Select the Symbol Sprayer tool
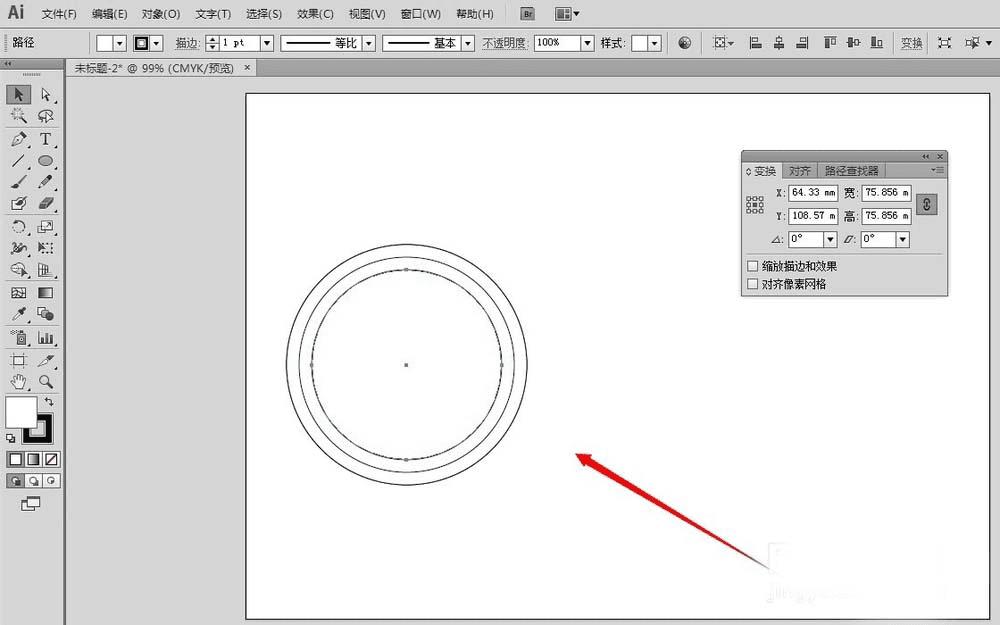The width and height of the screenshot is (1000, 625). (18, 337)
